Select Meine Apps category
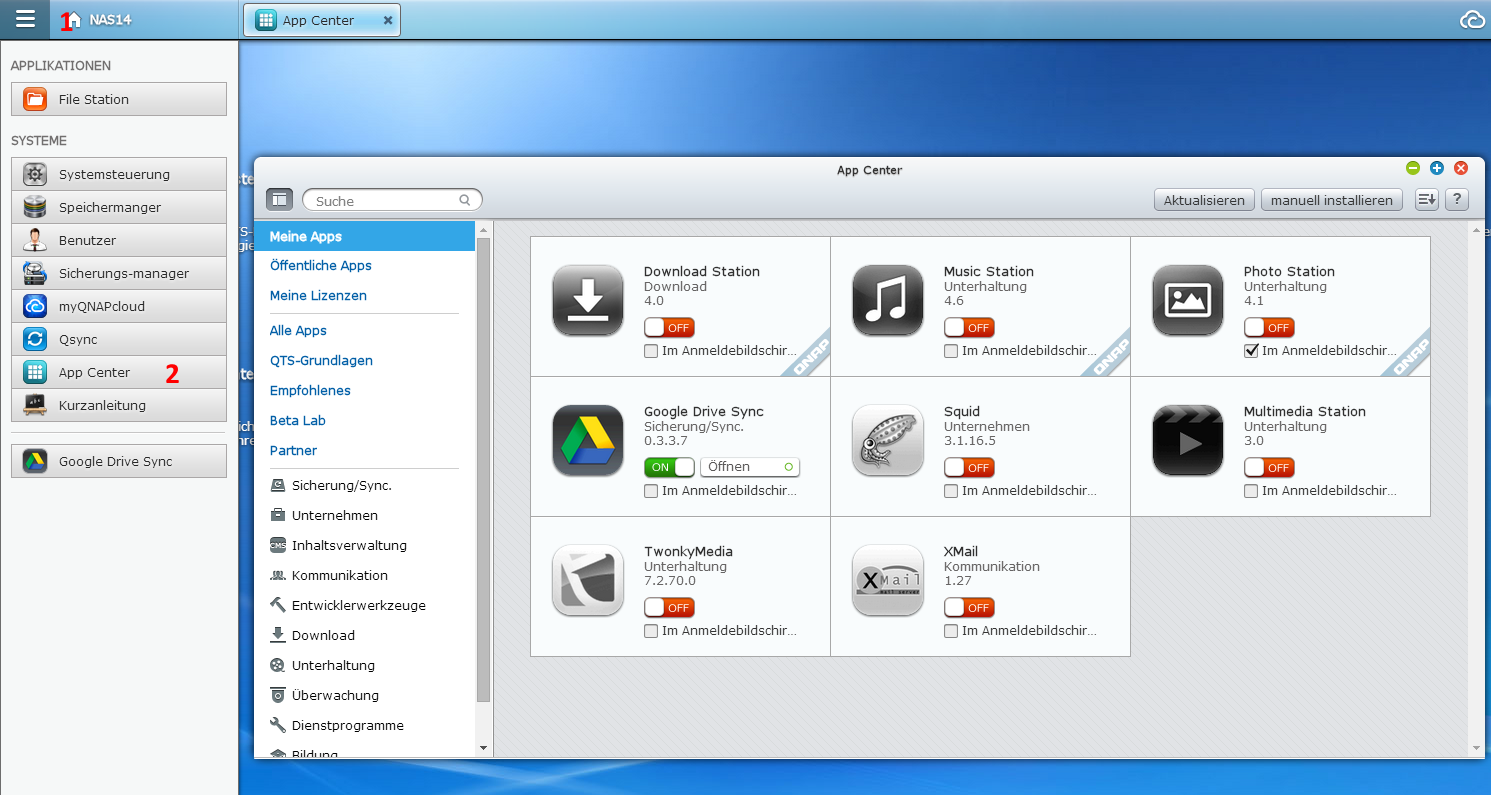 click(x=365, y=237)
